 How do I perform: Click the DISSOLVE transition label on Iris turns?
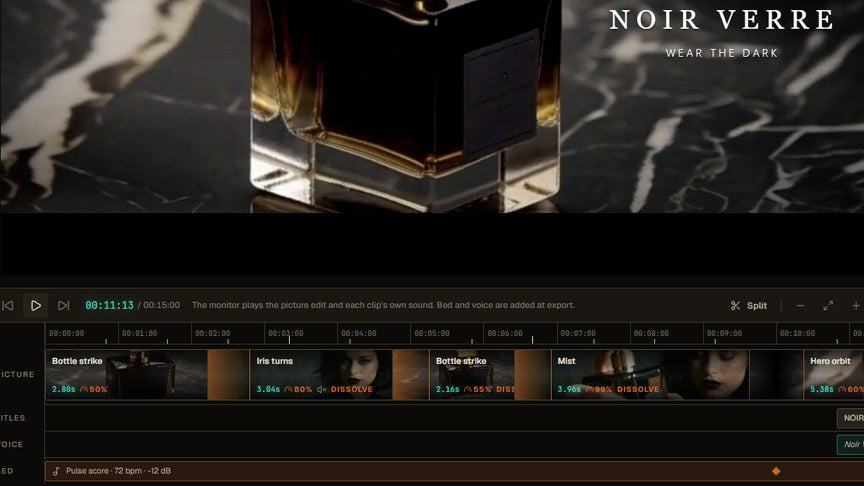tap(352, 390)
